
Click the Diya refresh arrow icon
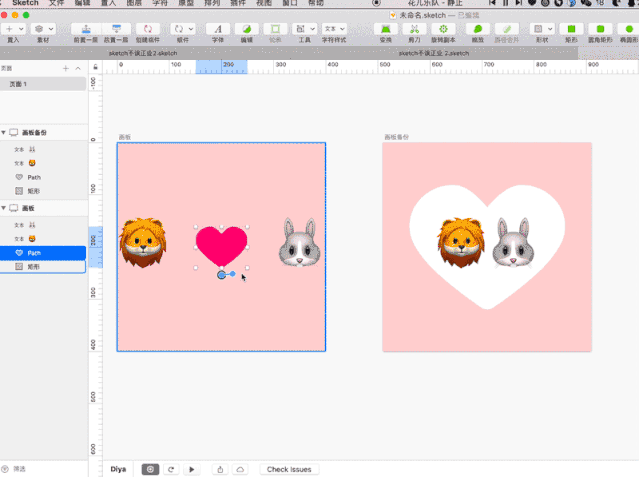point(171,469)
